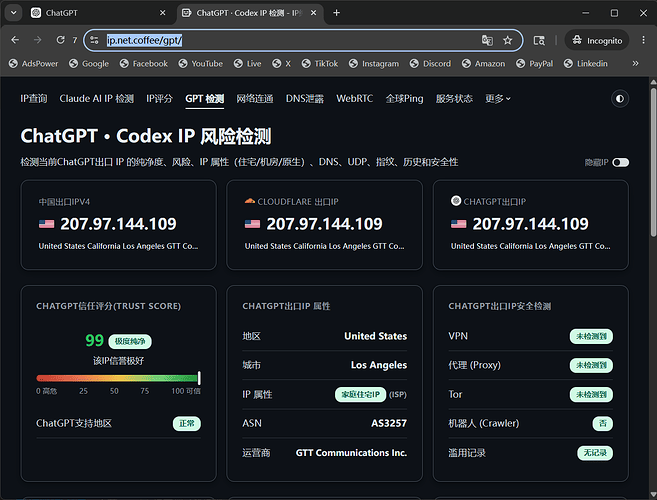Open the PayPal bookmark
Viewport: 657px width, 500px height.
pos(535,64)
